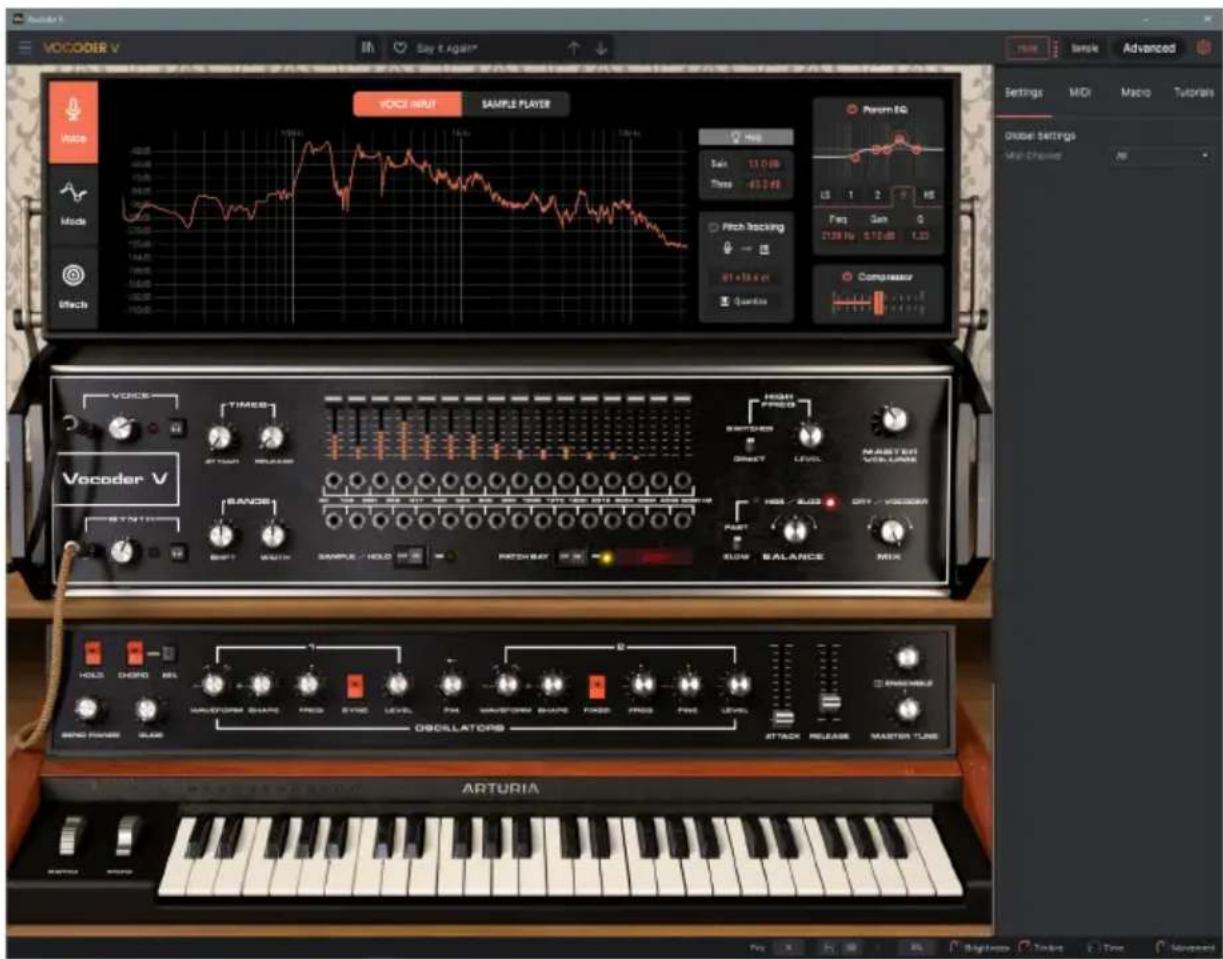1223x959 pixels.
Task: Open the preset library browser icon
Action: click(x=368, y=47)
